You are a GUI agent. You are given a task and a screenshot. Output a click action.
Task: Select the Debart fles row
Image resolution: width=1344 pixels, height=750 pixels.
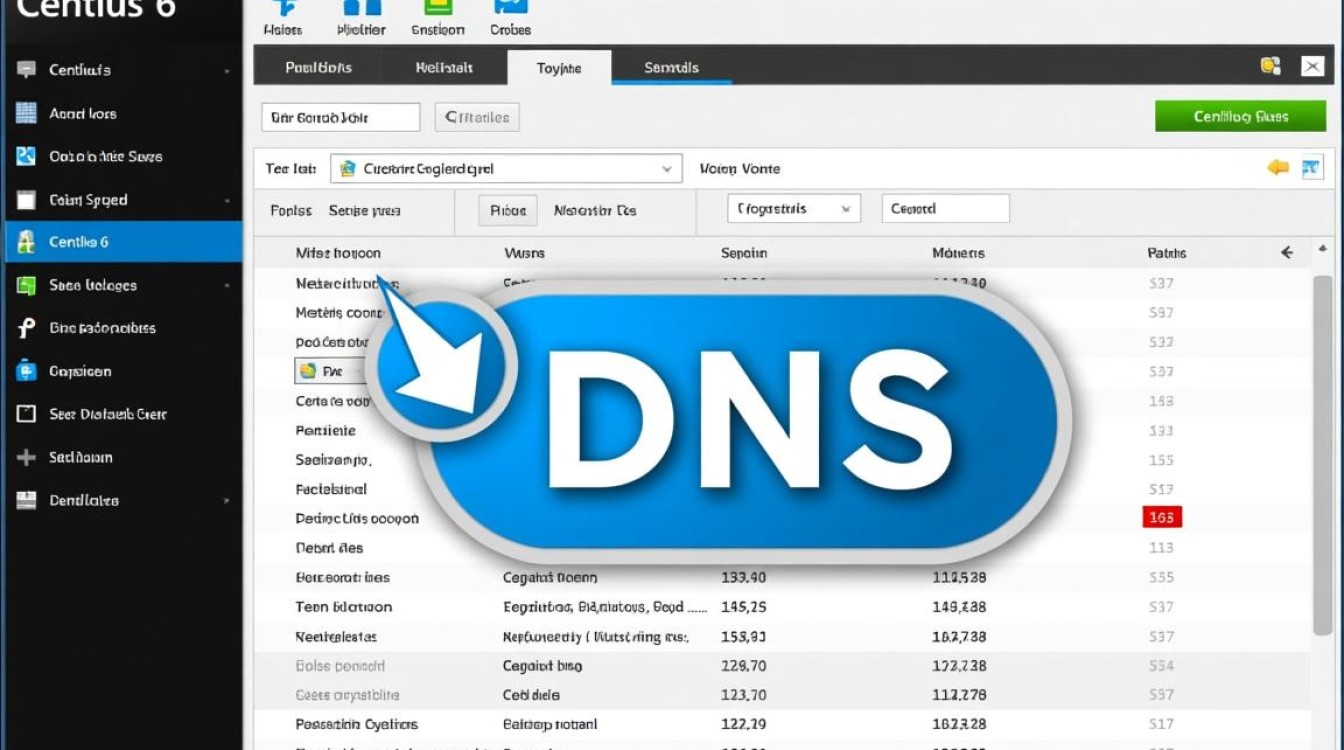(784, 548)
